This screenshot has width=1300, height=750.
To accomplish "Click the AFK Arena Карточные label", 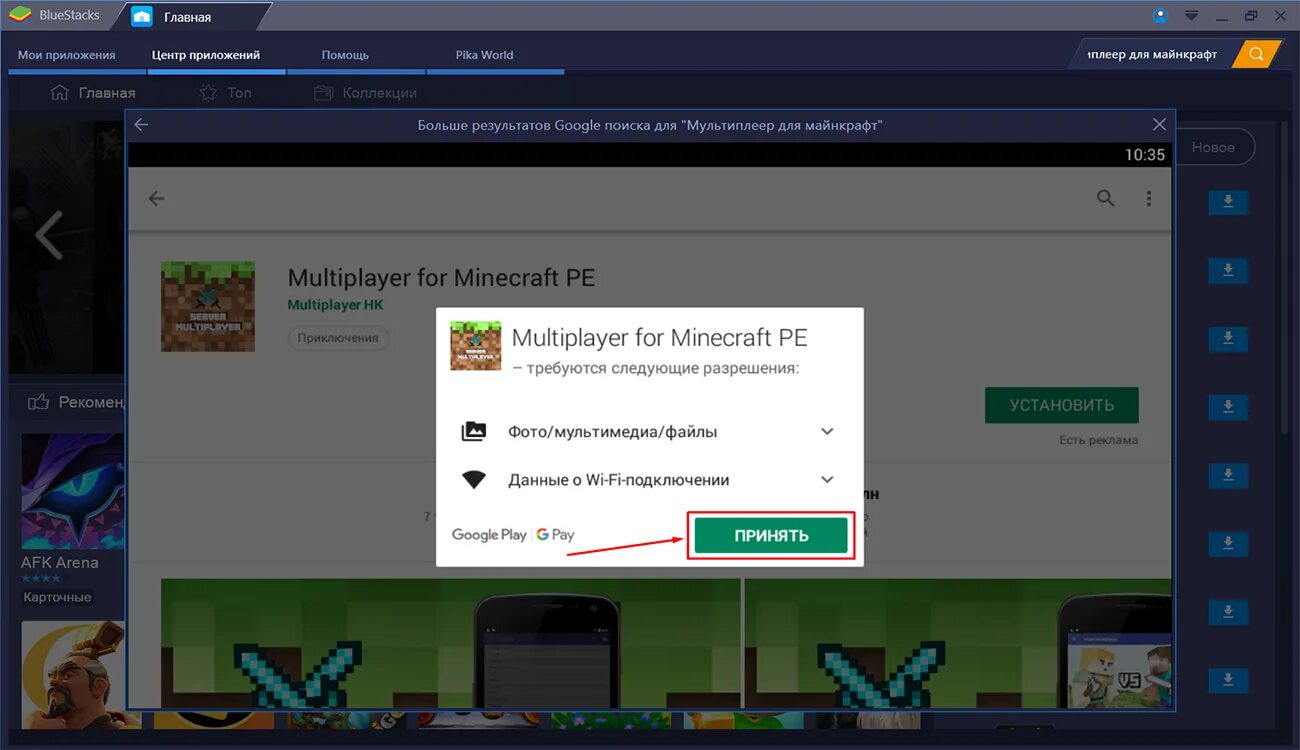I will 57,597.
